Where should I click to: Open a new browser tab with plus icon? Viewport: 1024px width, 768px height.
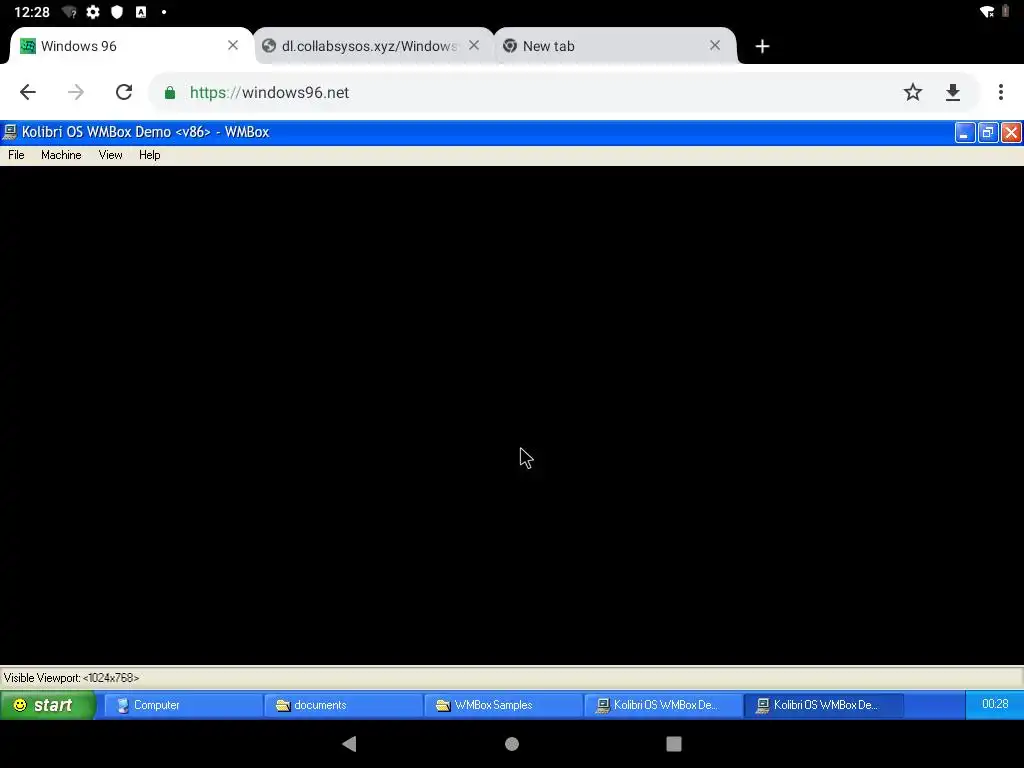(762, 46)
